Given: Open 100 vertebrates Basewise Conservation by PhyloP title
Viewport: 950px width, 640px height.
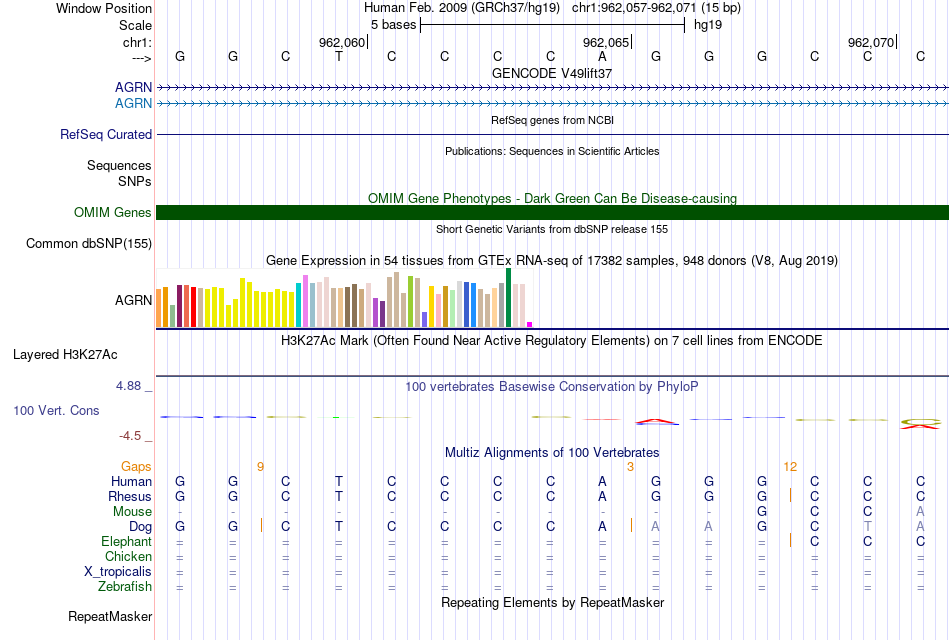Looking at the screenshot, I should [x=552, y=387].
